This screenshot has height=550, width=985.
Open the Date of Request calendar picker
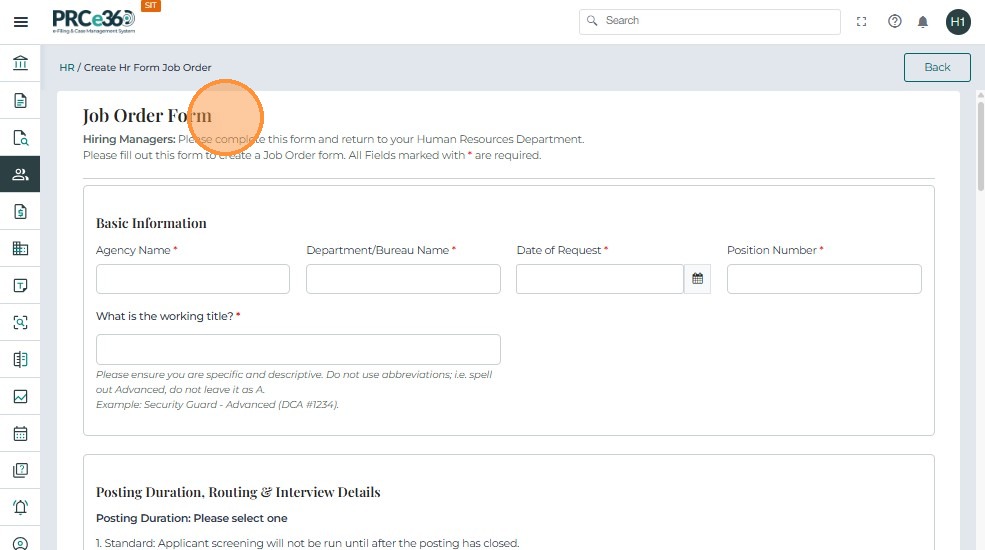click(697, 279)
